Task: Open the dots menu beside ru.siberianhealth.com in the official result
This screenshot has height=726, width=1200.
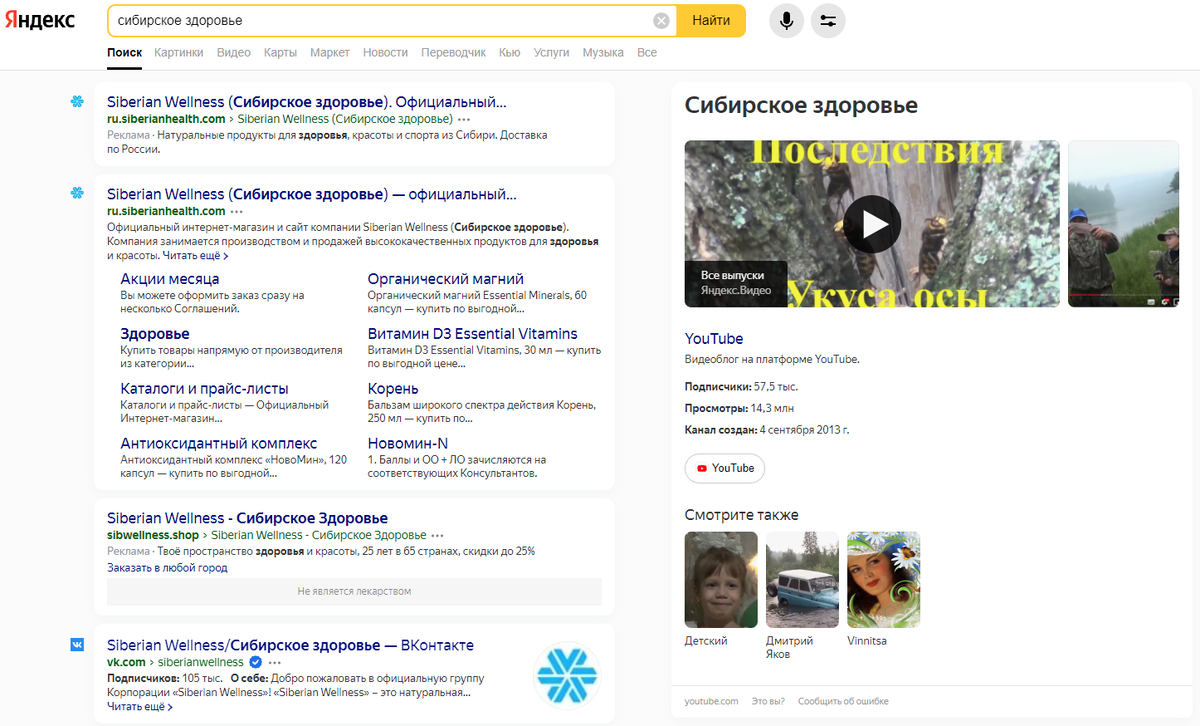Action: pos(236,211)
